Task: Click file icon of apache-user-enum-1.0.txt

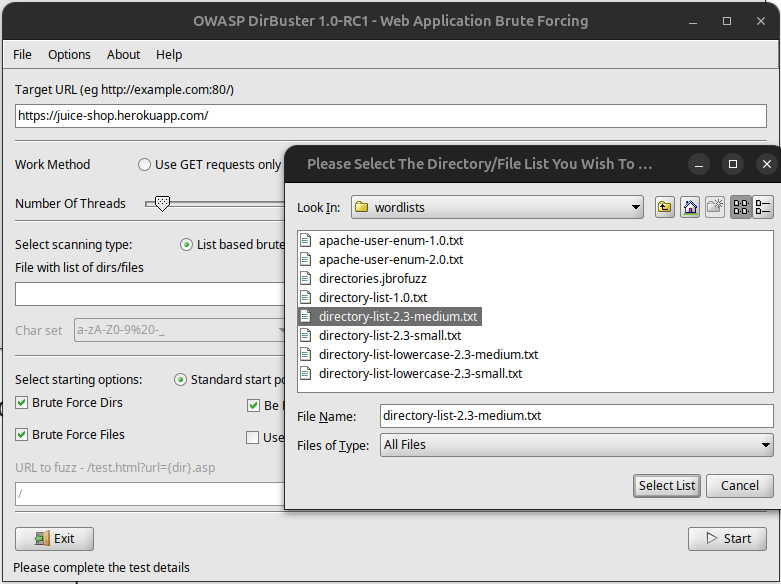Action: point(306,241)
